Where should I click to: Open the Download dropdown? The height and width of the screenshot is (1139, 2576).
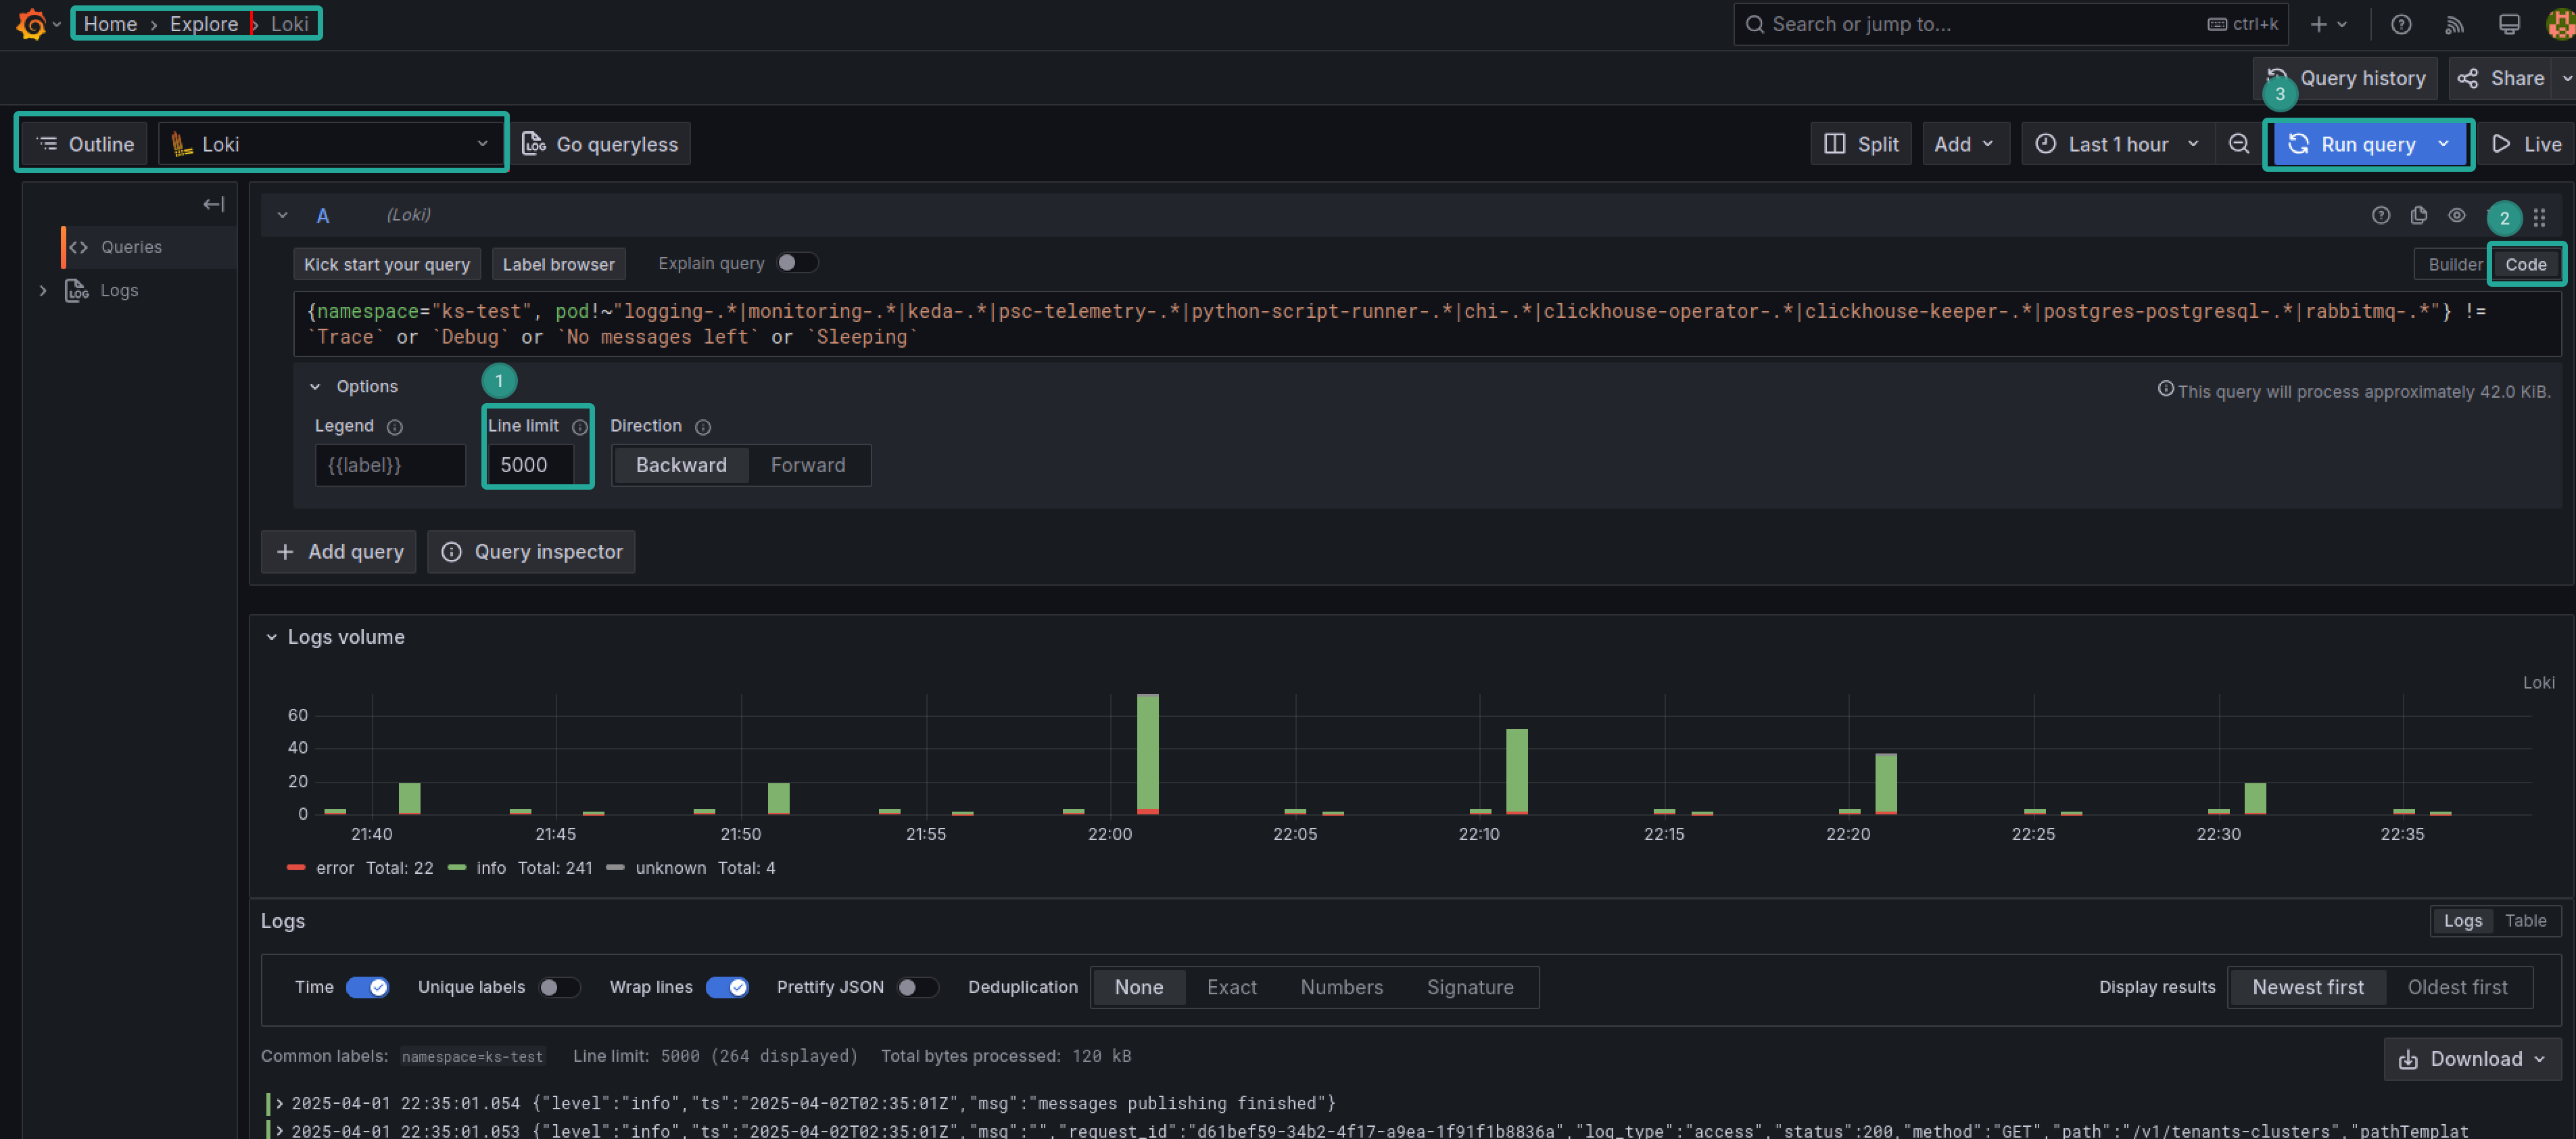(2472, 1059)
